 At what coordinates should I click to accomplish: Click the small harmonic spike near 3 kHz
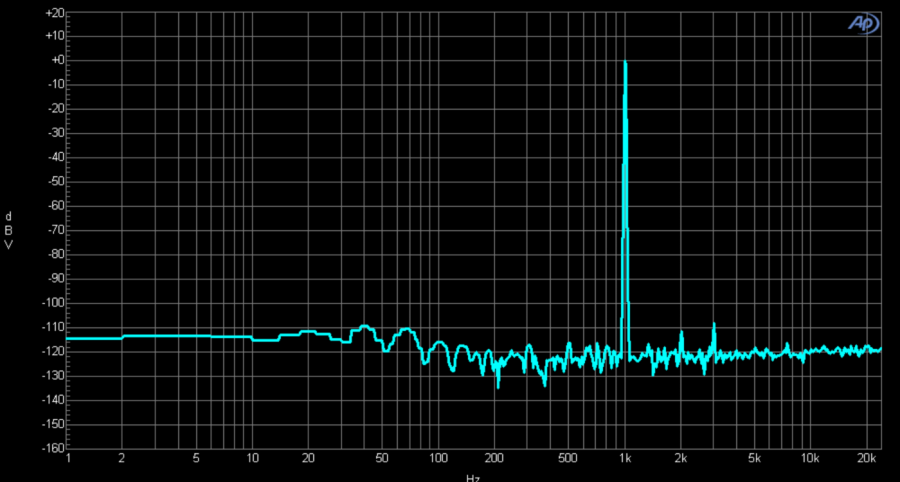714,326
